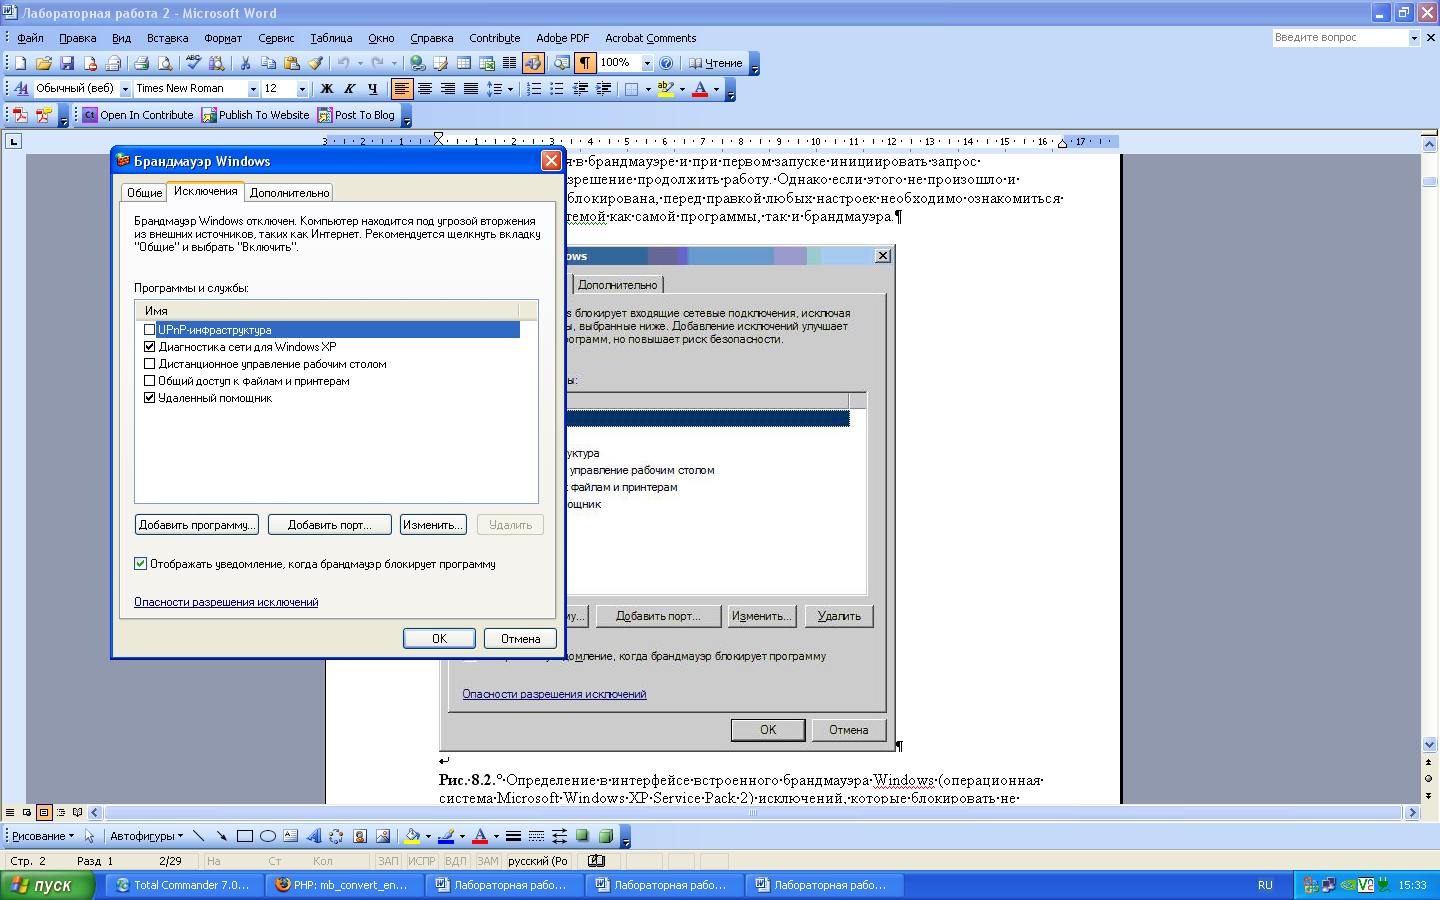The width and height of the screenshot is (1440, 900).
Task: Apply underline formatting (Ч)
Action: point(373,89)
